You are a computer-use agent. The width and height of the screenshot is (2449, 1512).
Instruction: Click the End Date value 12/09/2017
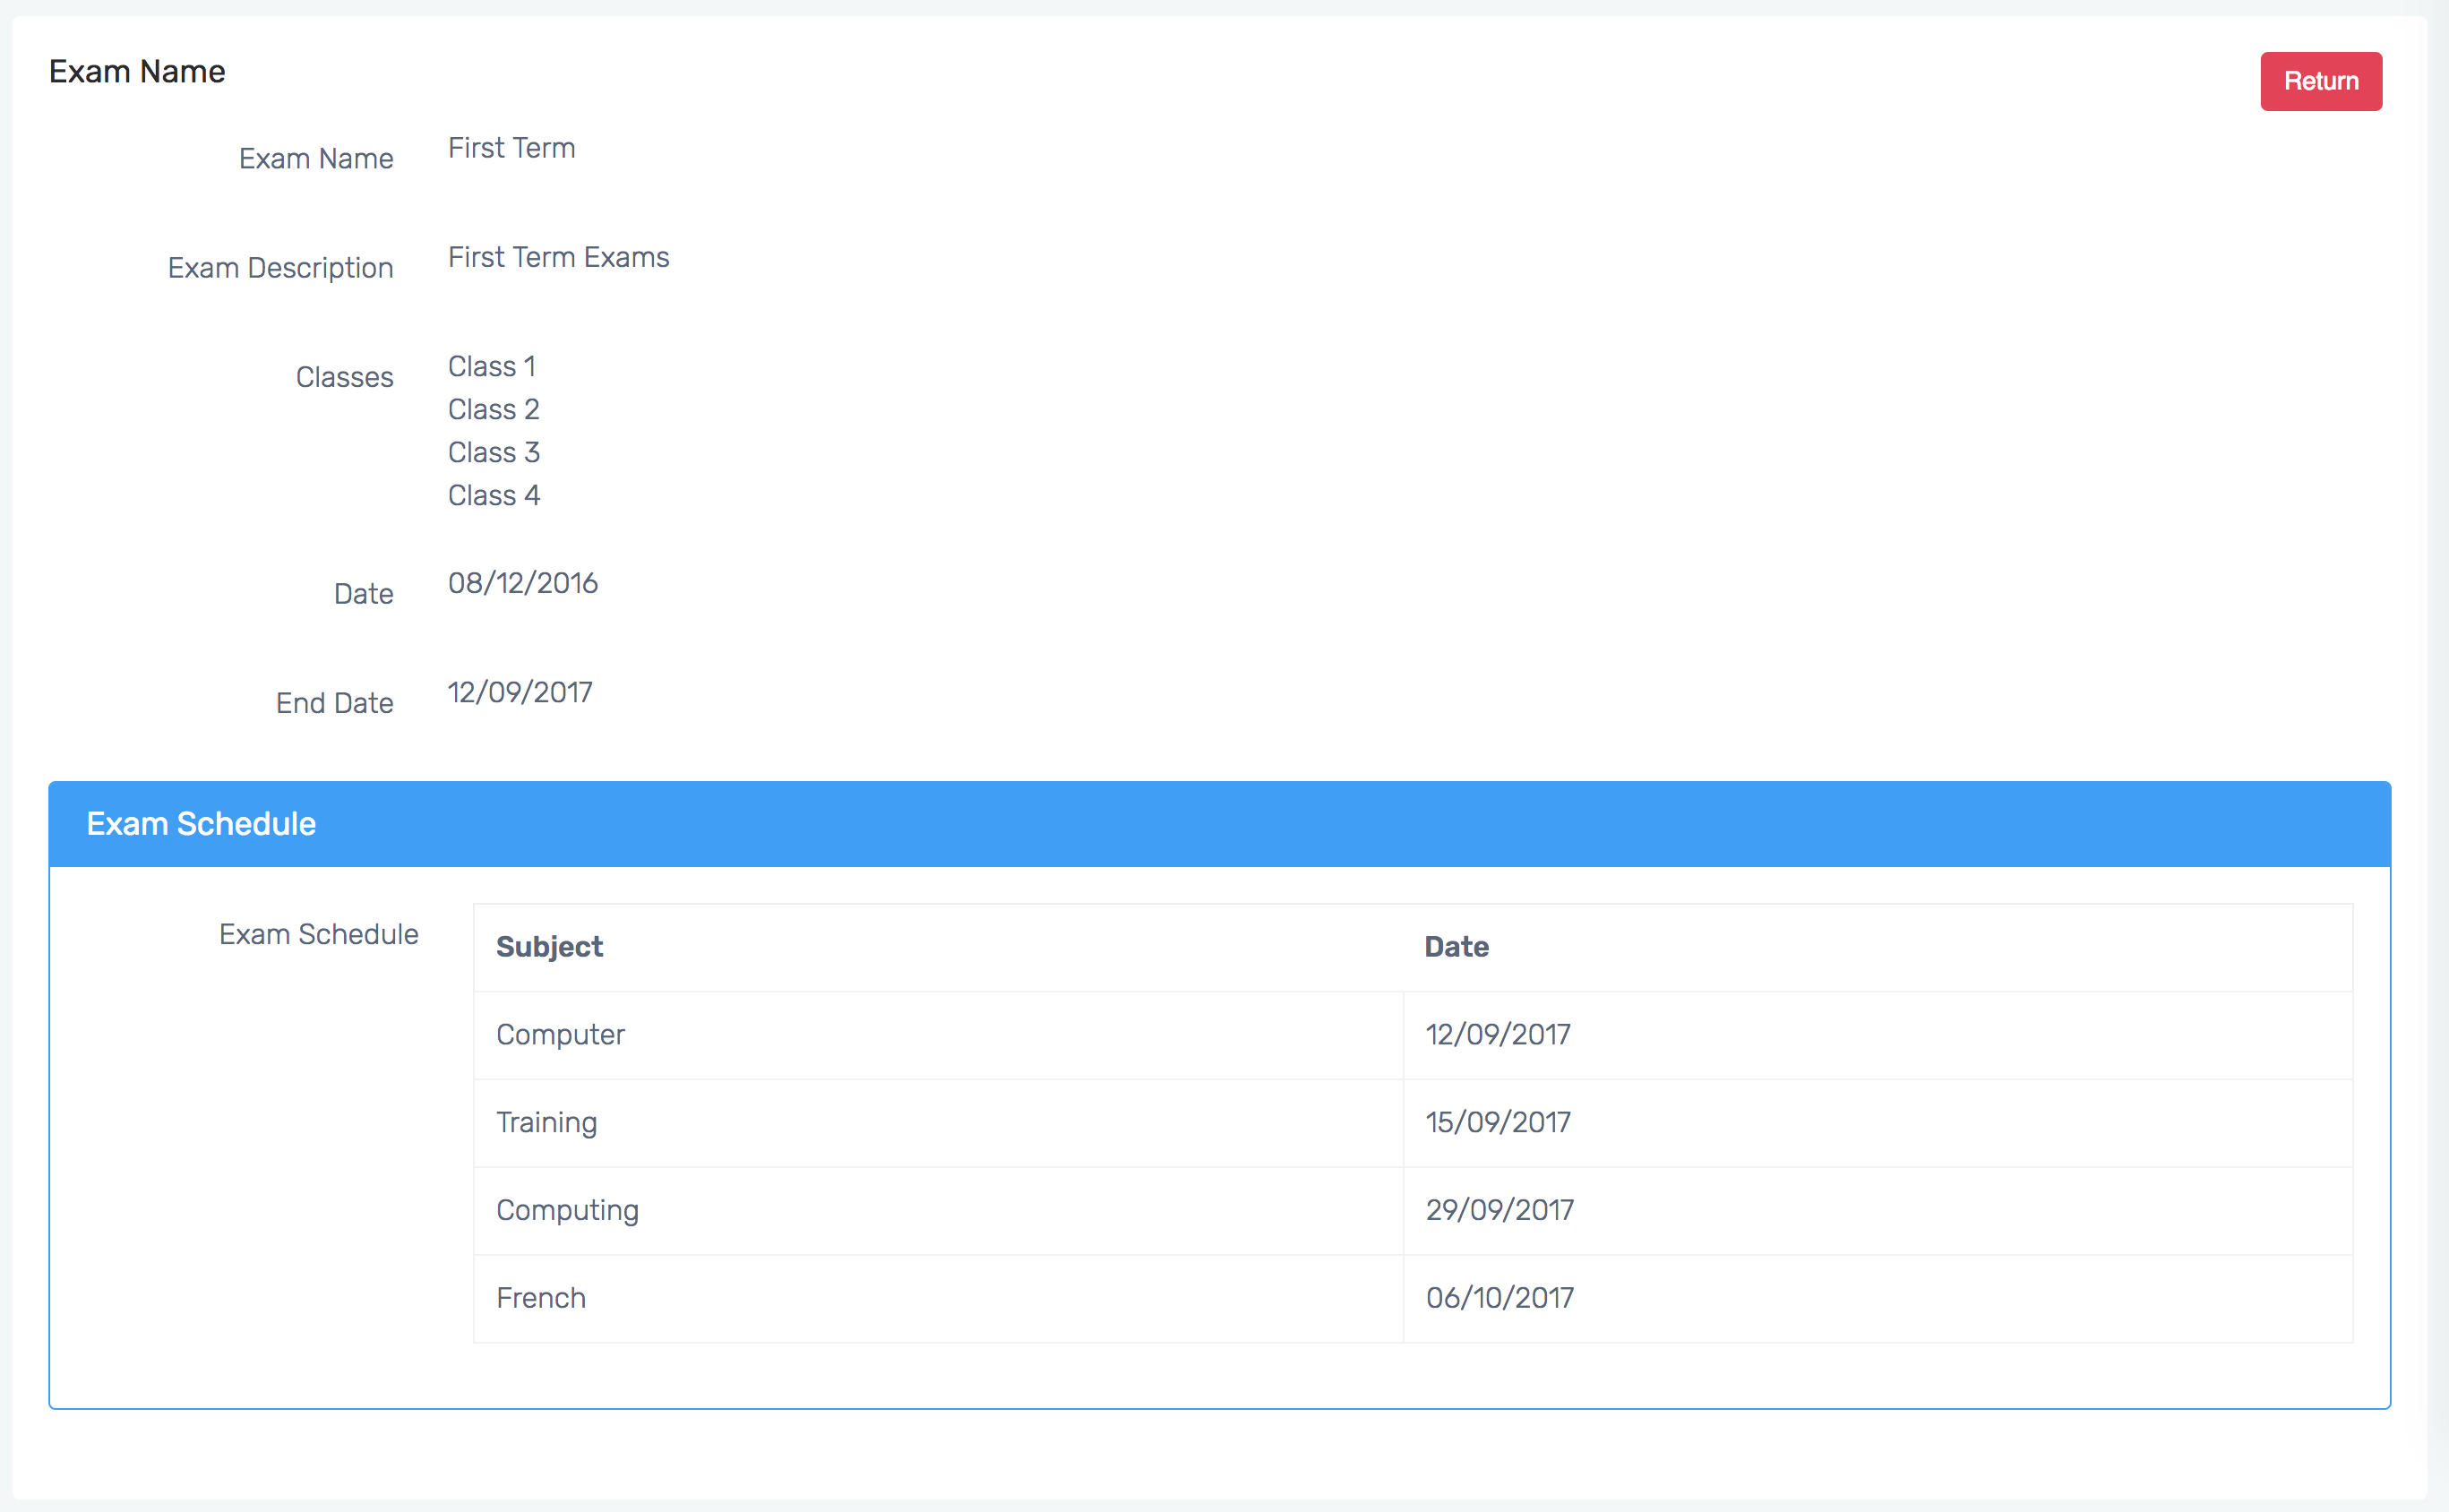(x=519, y=692)
